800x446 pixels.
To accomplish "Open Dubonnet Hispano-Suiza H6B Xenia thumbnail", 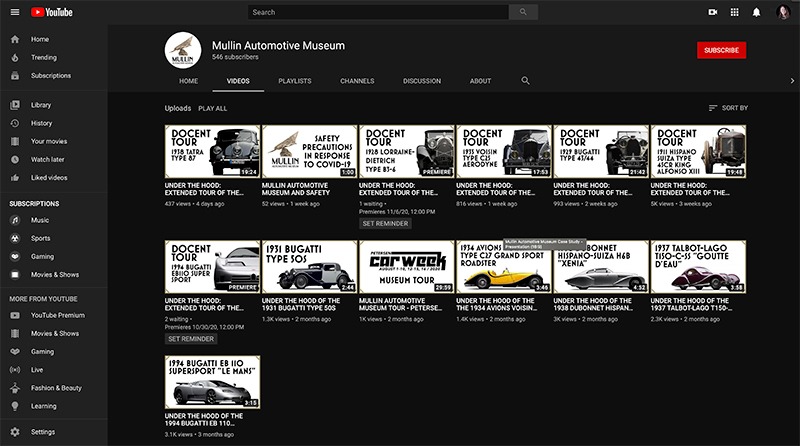I will [x=601, y=267].
